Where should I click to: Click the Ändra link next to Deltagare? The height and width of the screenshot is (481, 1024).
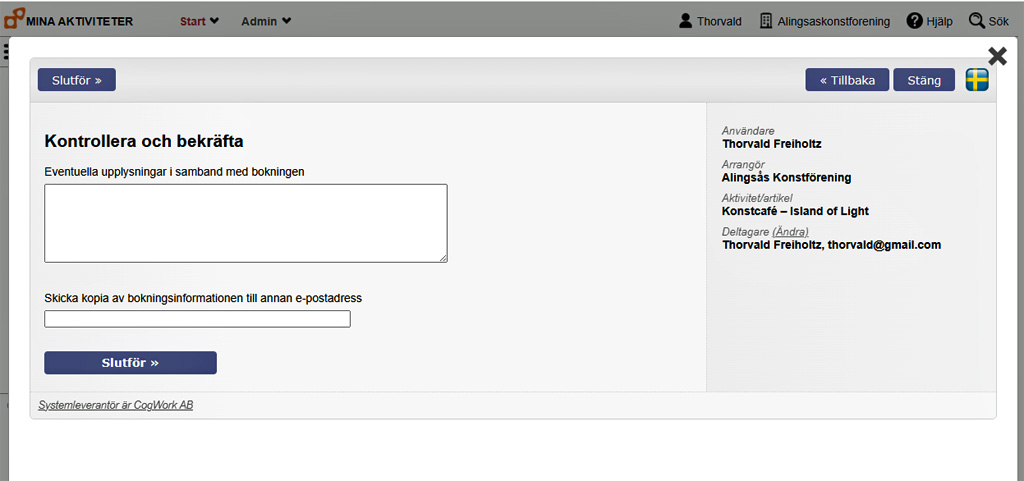coord(790,232)
